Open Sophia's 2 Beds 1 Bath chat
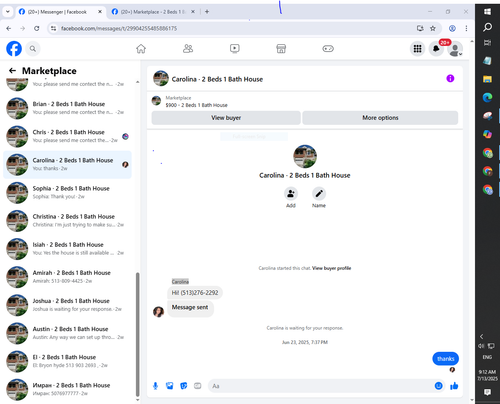This screenshot has height=404, width=500. 67,192
